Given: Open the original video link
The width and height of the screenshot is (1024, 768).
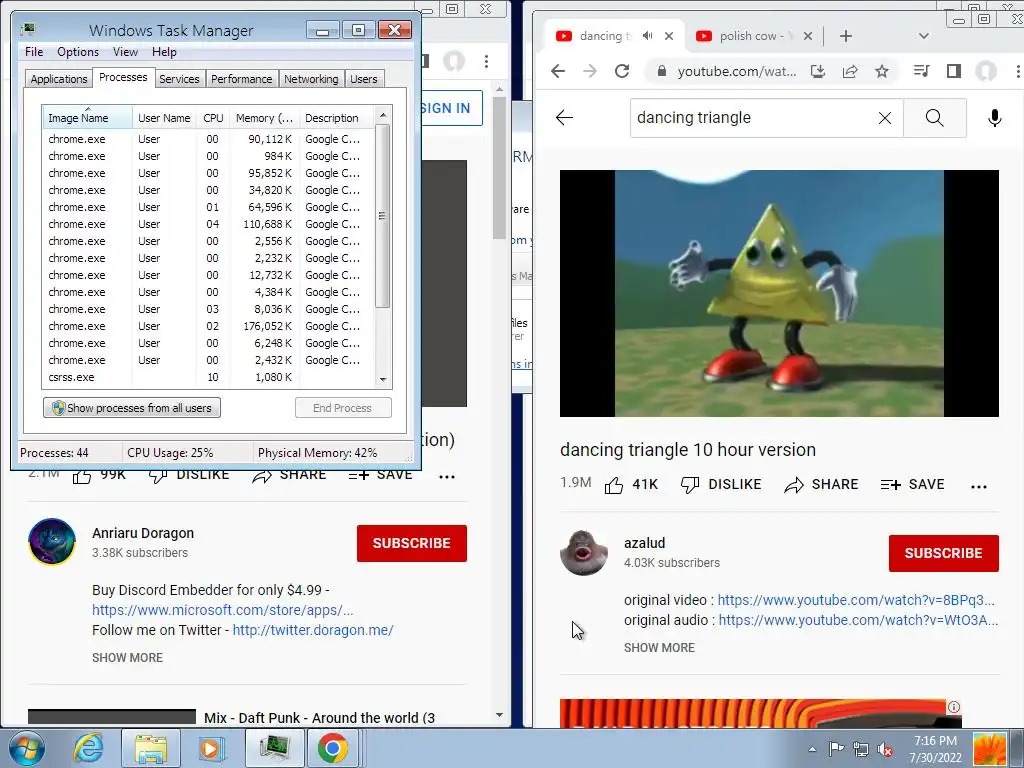Looking at the screenshot, I should [856, 600].
